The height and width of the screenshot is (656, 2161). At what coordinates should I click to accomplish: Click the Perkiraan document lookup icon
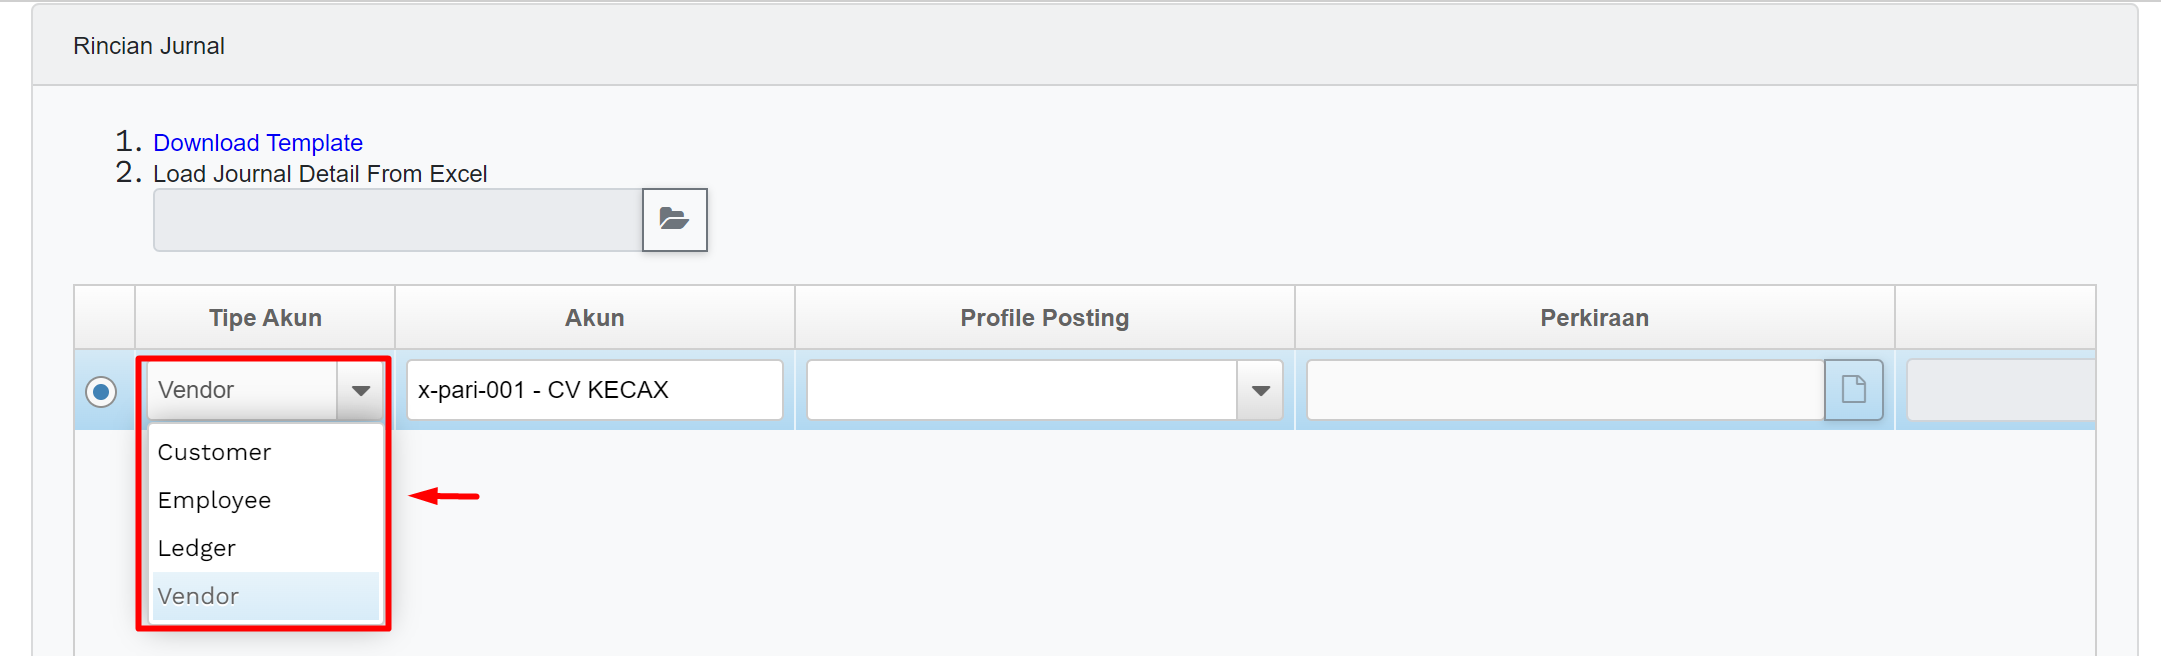point(1853,389)
